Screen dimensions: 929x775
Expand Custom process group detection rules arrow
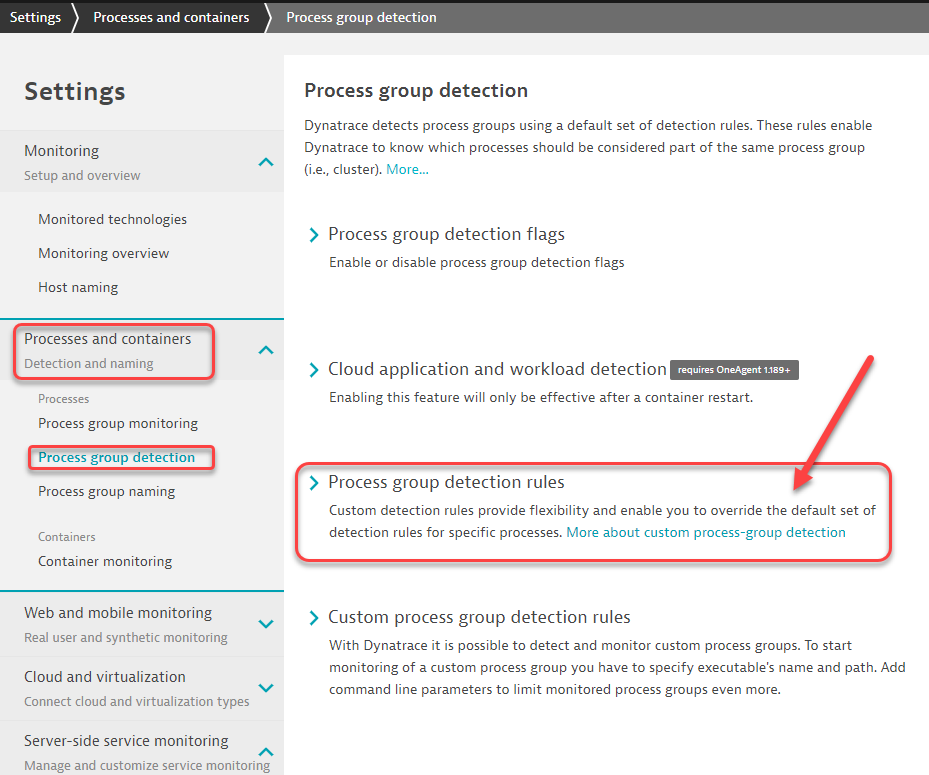pos(314,618)
